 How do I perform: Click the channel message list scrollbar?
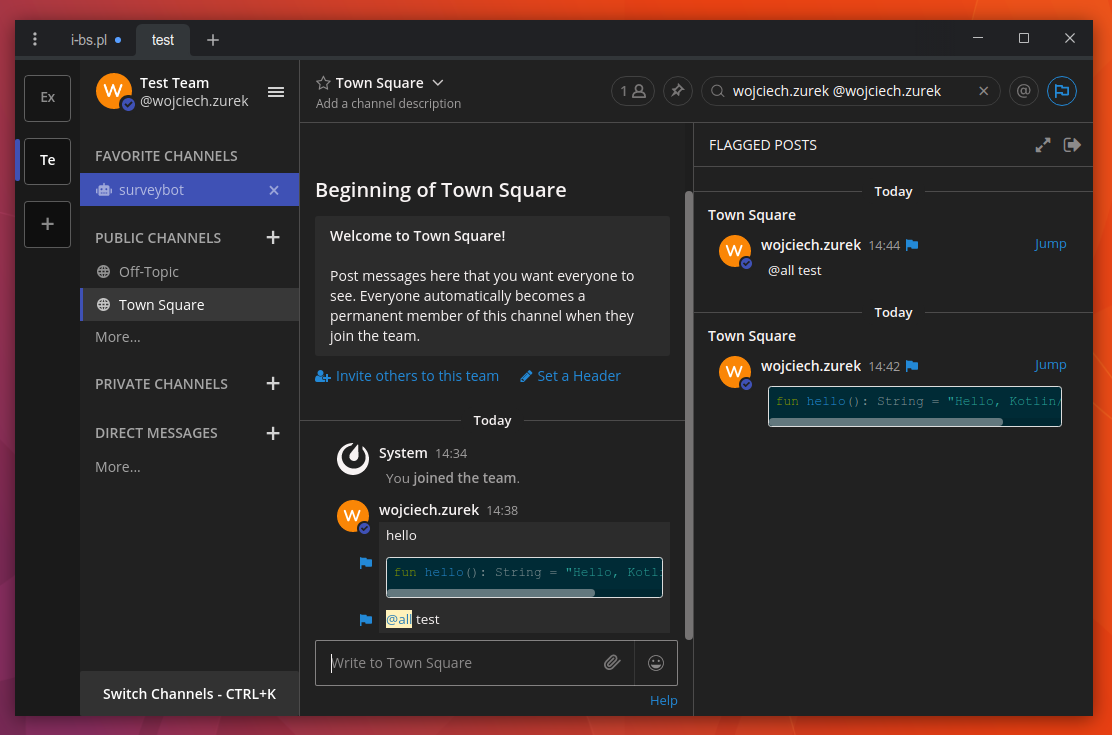(x=689, y=415)
